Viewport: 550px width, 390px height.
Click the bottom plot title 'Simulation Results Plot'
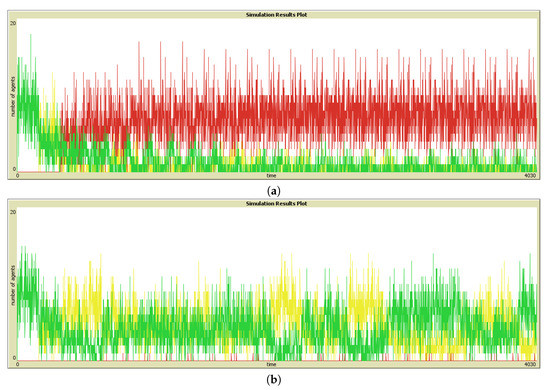point(276,203)
